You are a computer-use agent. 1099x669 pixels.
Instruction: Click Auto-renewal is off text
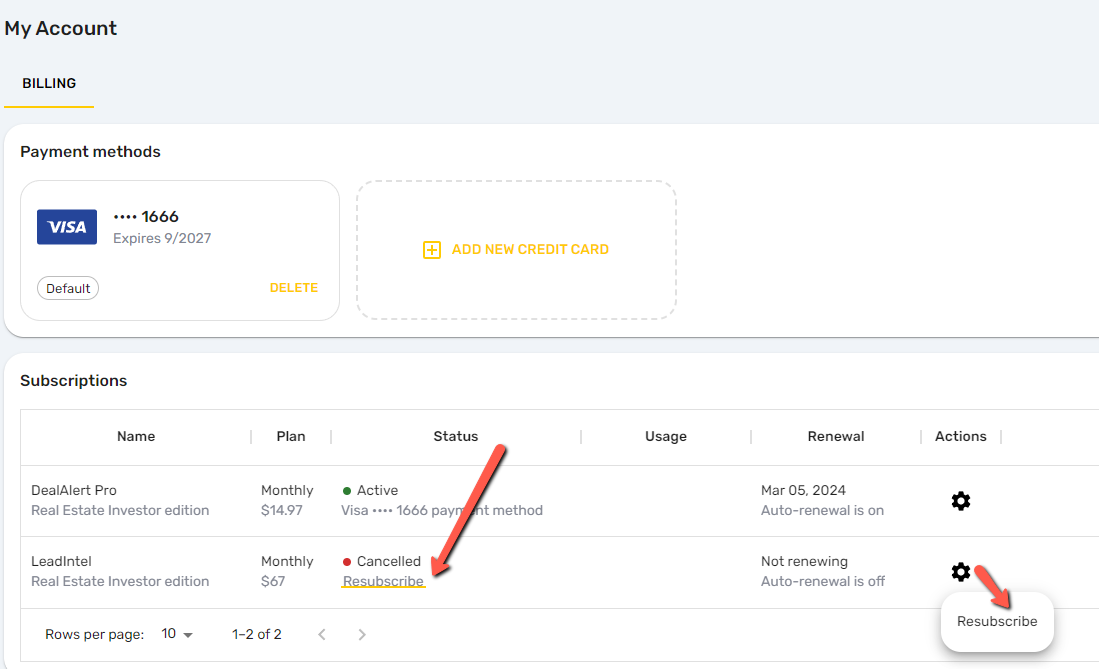coord(823,581)
